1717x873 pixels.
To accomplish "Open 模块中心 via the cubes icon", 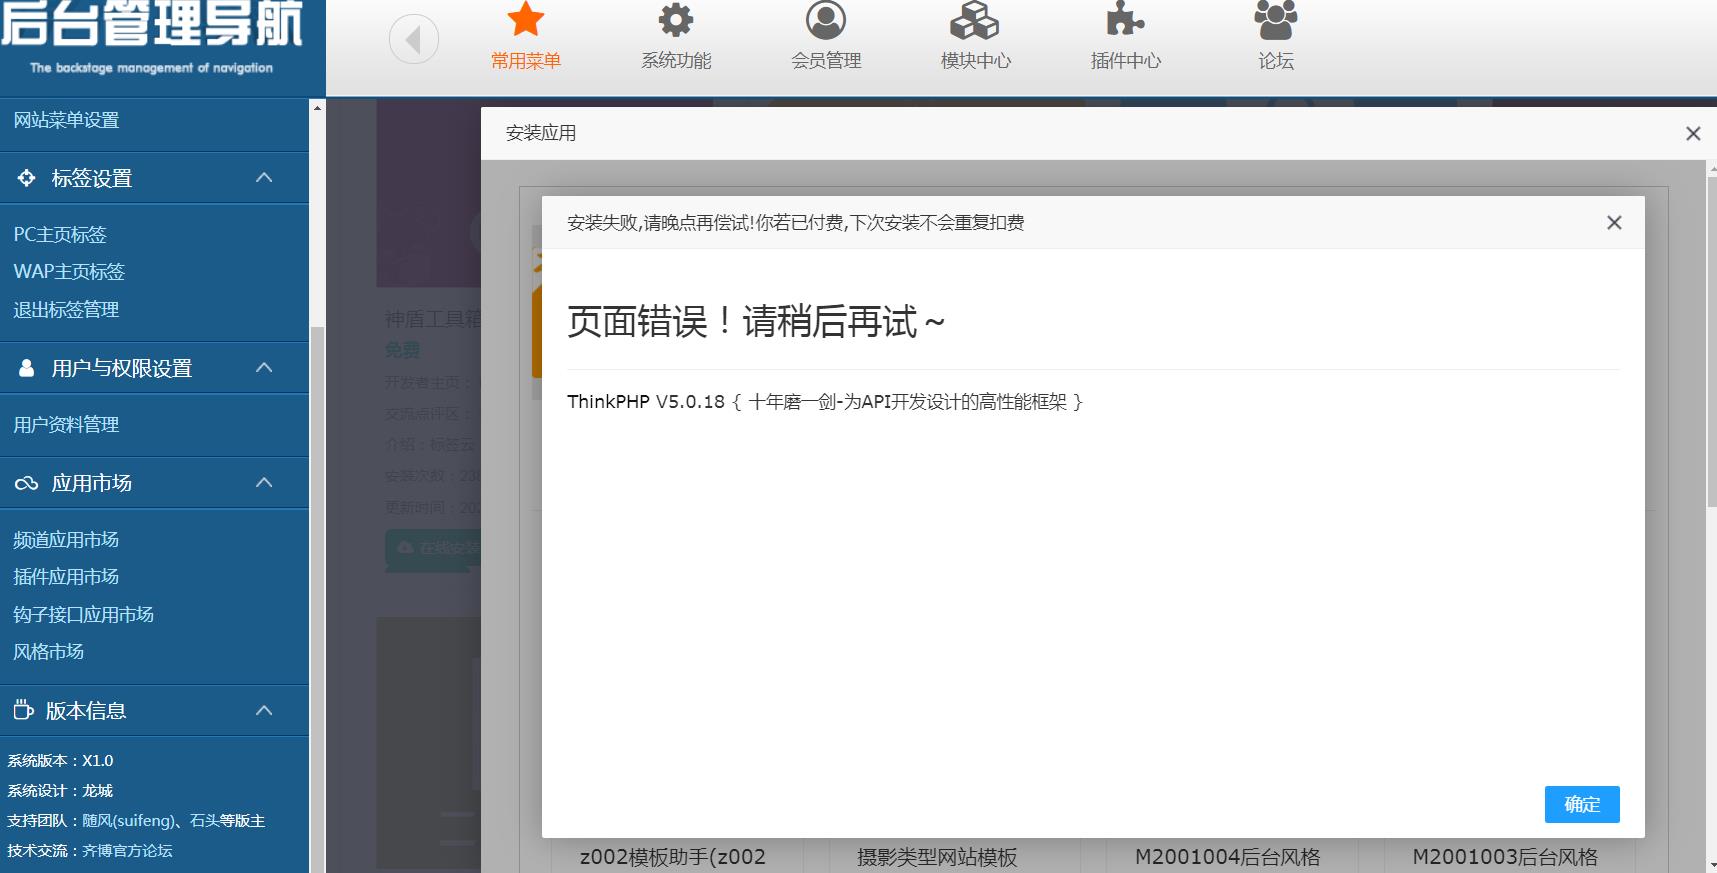I will 974,20.
